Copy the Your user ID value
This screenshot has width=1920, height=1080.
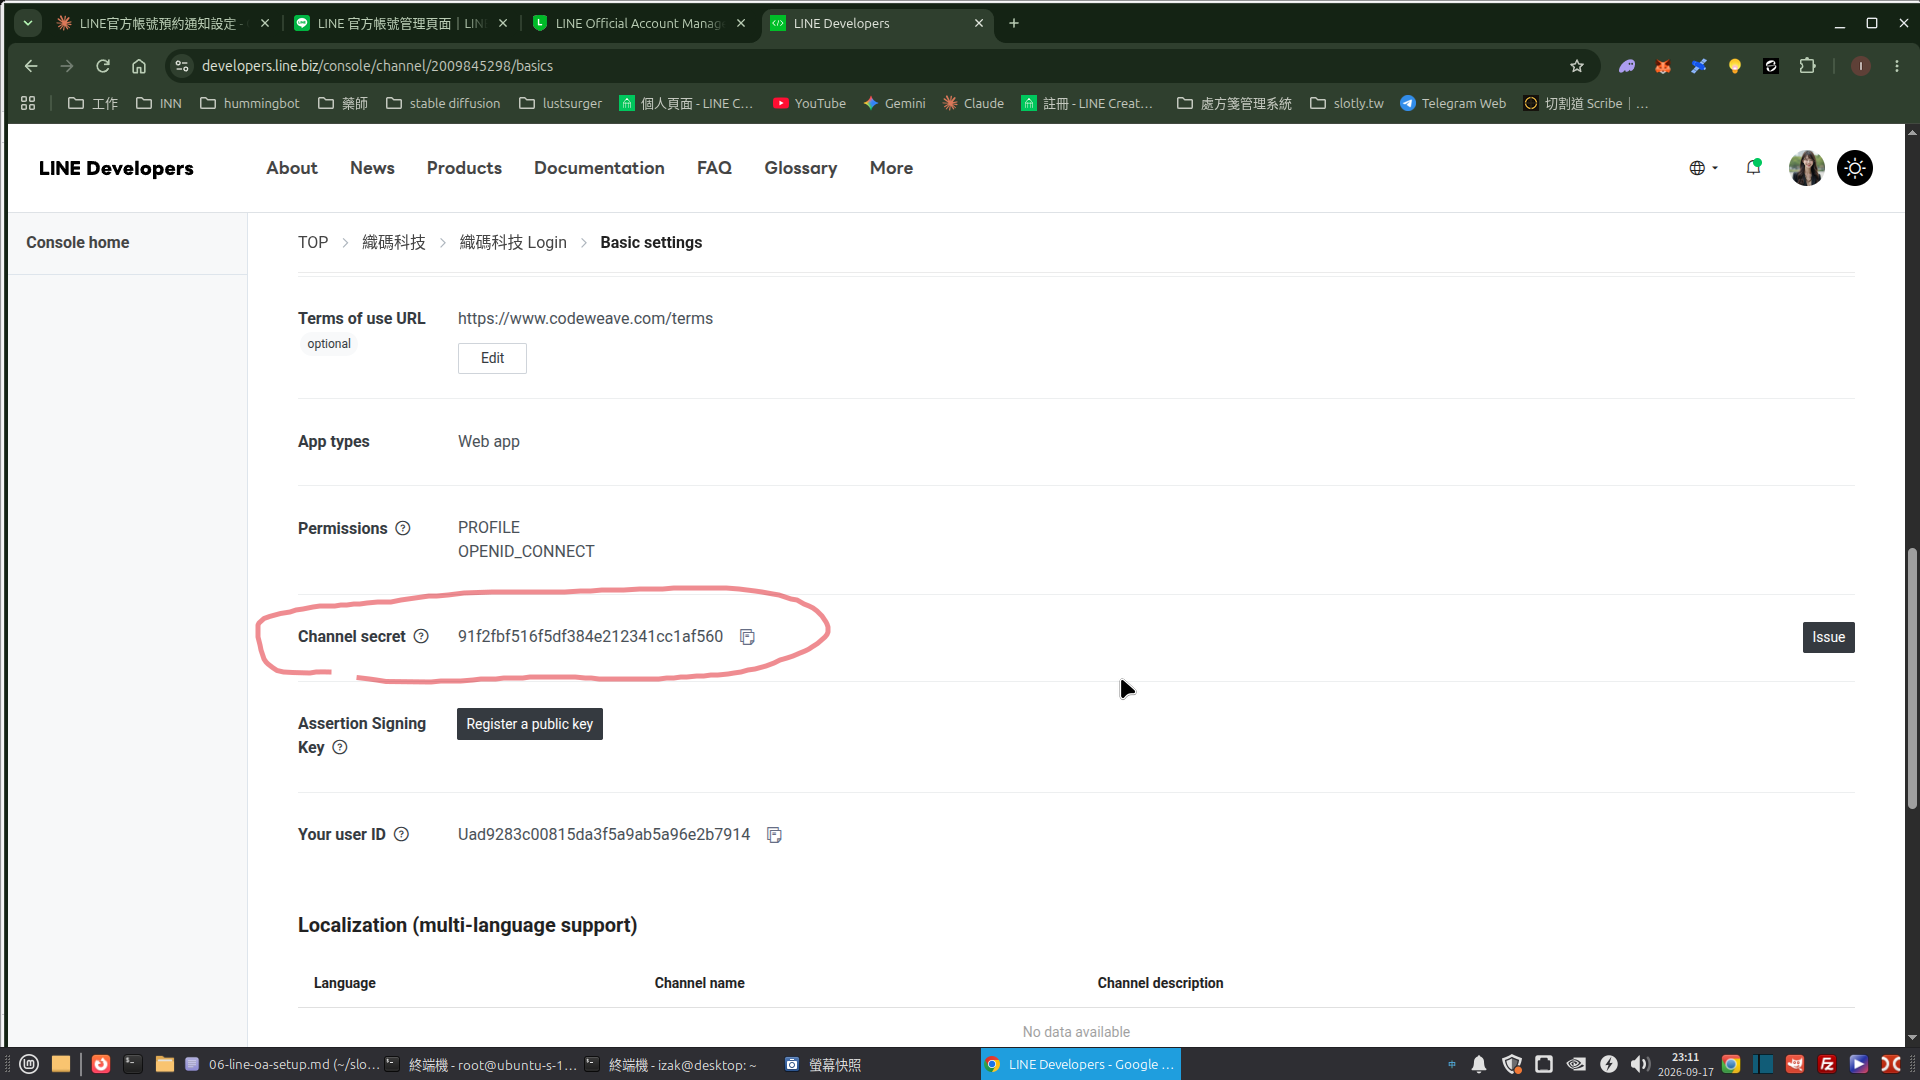774,835
